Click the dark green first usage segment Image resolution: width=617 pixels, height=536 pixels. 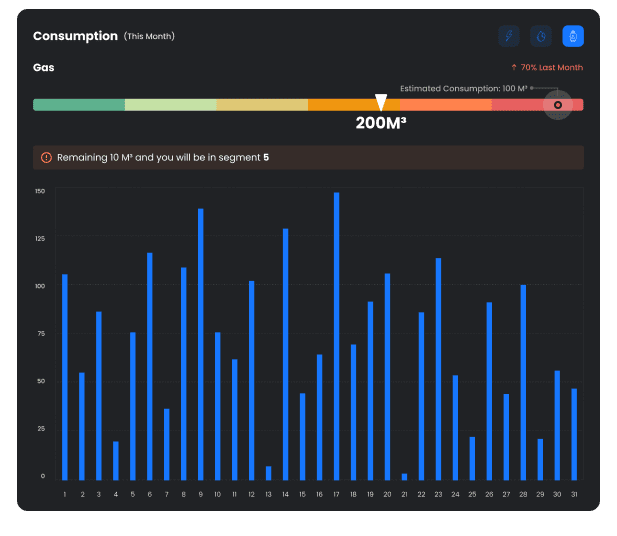[78, 105]
